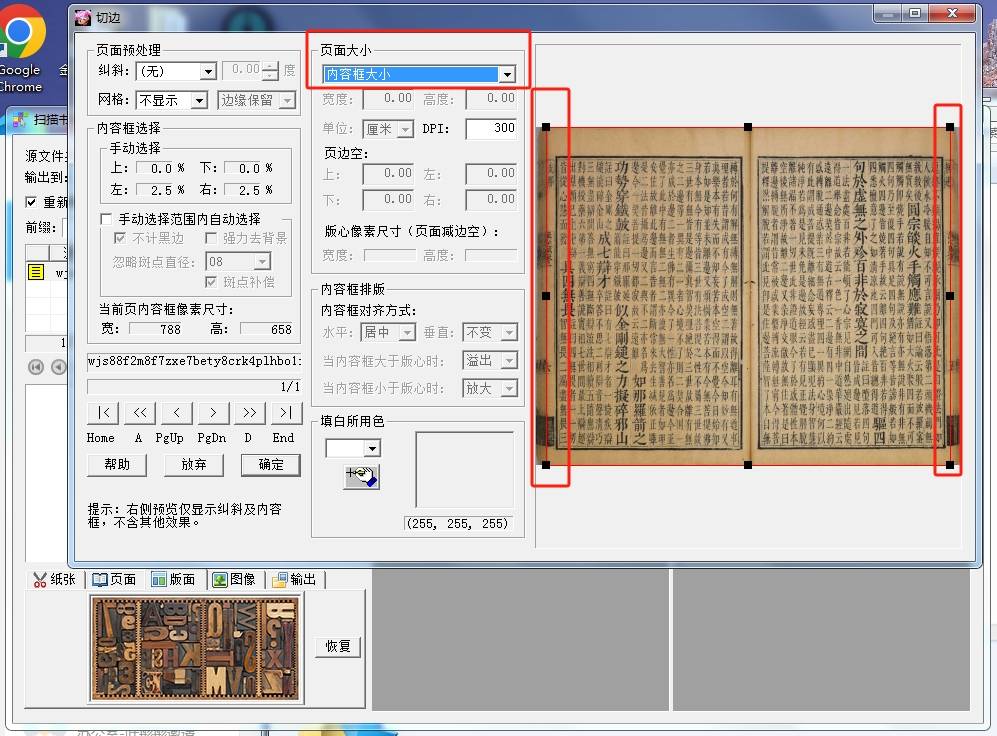The image size is (997, 736).
Task: Jump to last page with >| button
Action: [286, 413]
